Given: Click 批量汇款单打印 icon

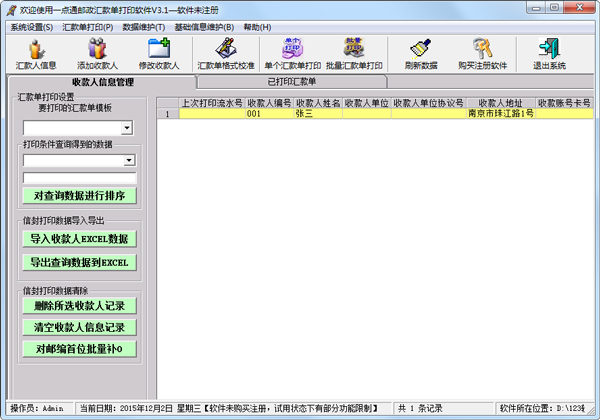Looking at the screenshot, I should 354,54.
